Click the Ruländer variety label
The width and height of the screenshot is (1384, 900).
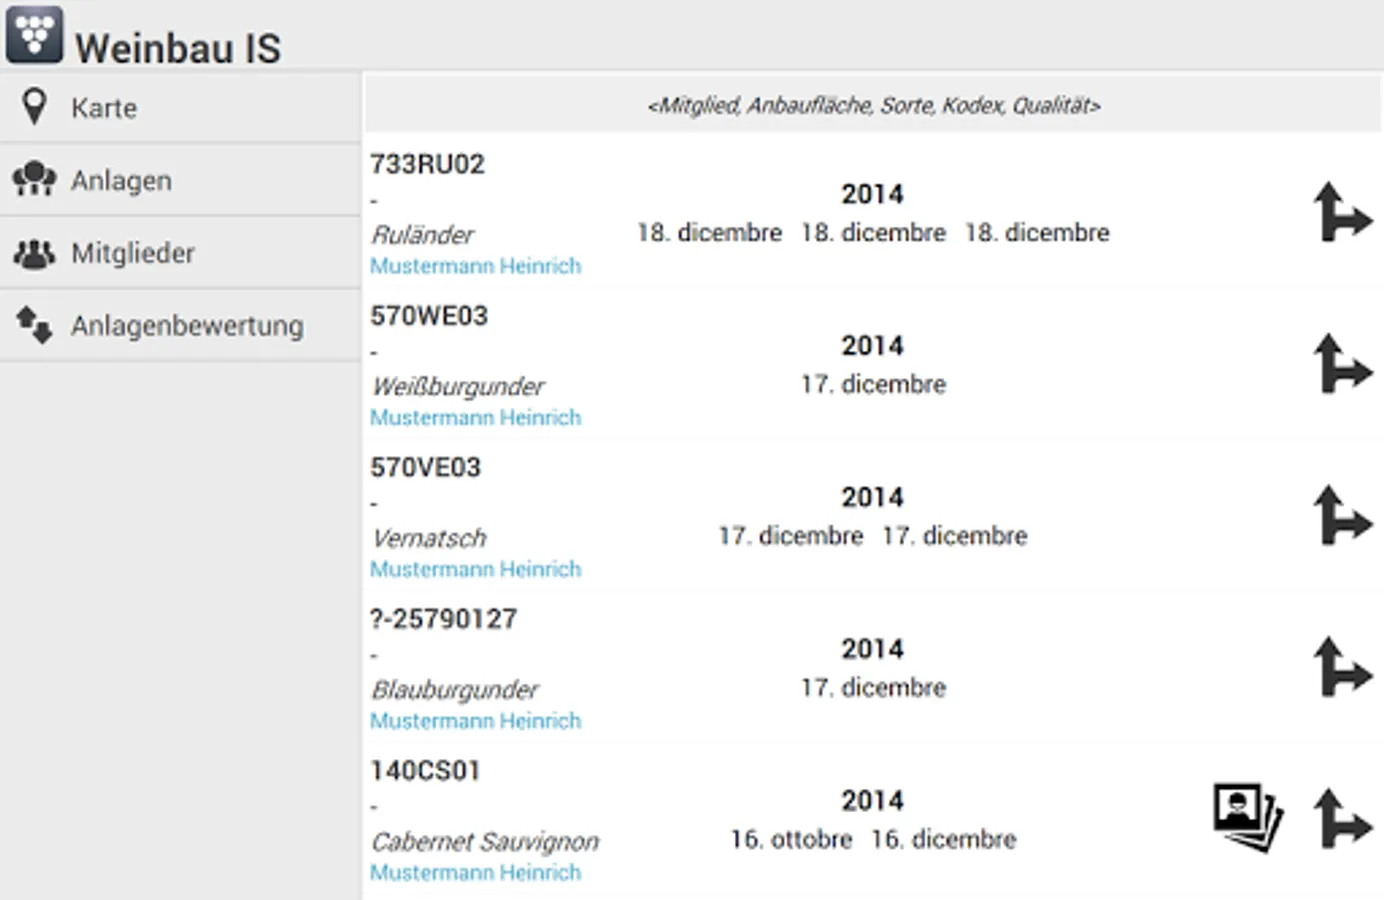pyautogui.click(x=423, y=235)
